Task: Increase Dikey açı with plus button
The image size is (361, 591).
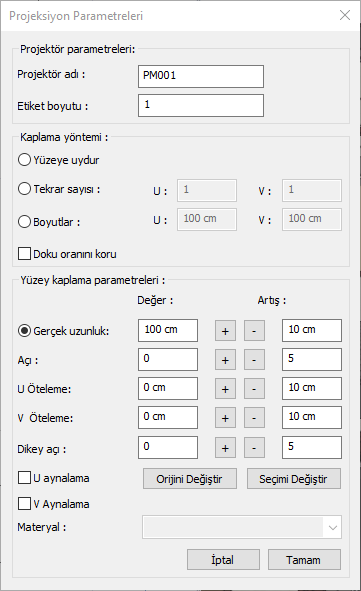Action: [225, 448]
